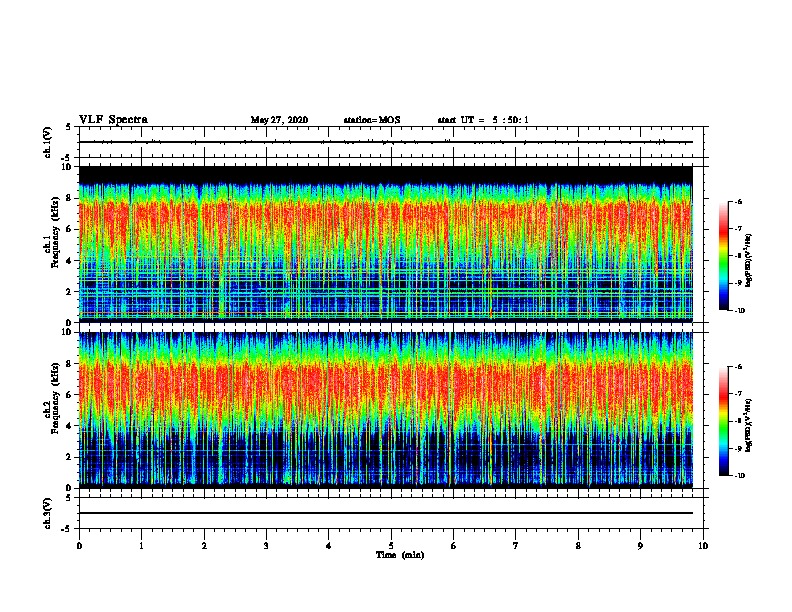Click the '-10' tick on ch.2 color bar

click(x=739, y=476)
